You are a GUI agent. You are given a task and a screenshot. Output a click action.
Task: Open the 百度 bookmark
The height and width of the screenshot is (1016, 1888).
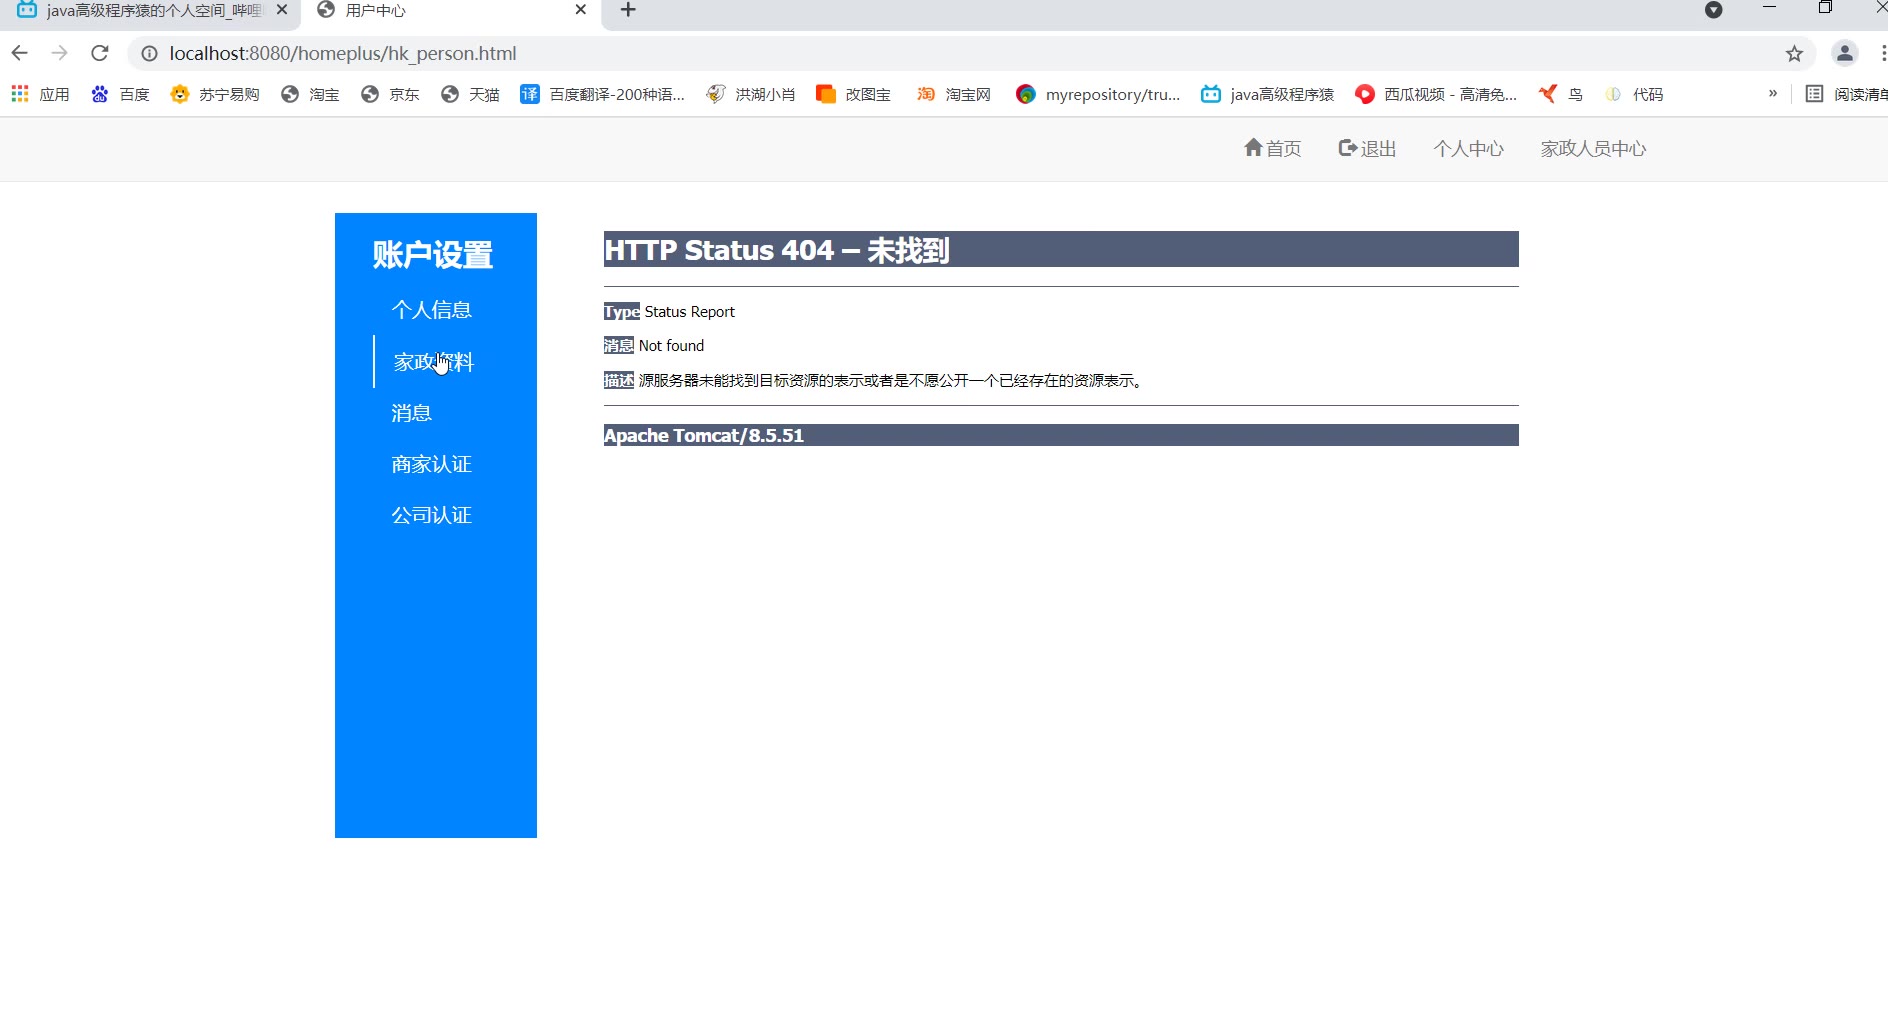tap(120, 94)
